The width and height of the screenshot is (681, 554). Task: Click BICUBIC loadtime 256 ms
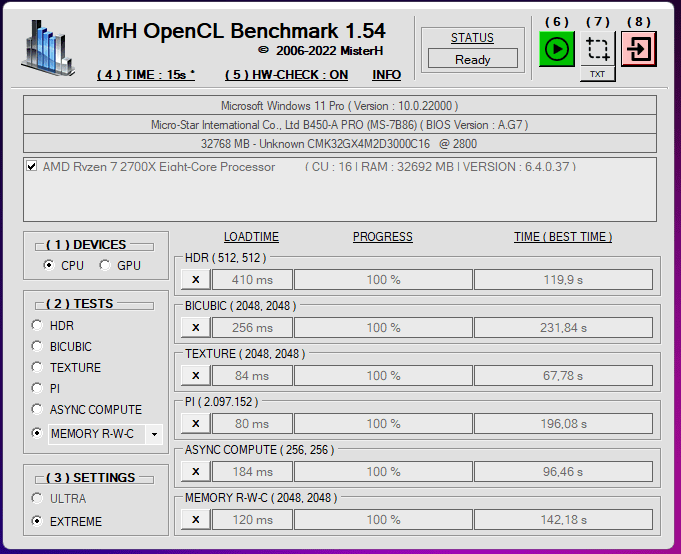(252, 327)
